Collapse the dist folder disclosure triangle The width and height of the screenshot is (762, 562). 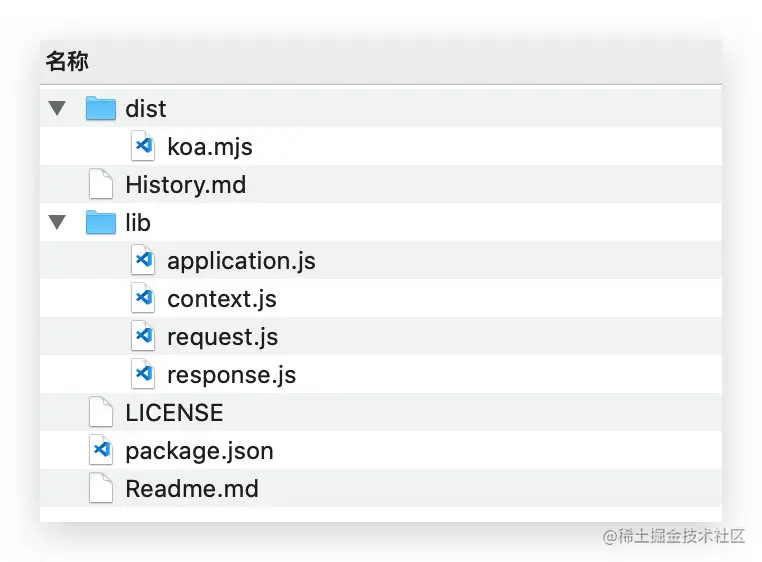57,108
